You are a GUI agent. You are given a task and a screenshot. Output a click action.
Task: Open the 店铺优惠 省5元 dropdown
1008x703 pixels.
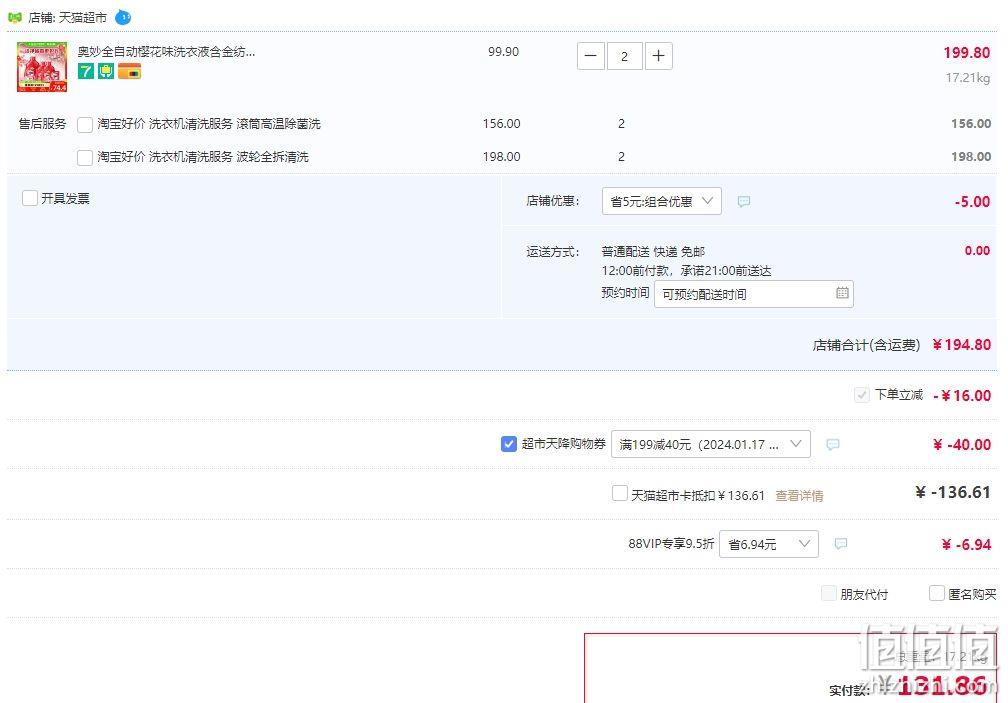click(x=662, y=201)
